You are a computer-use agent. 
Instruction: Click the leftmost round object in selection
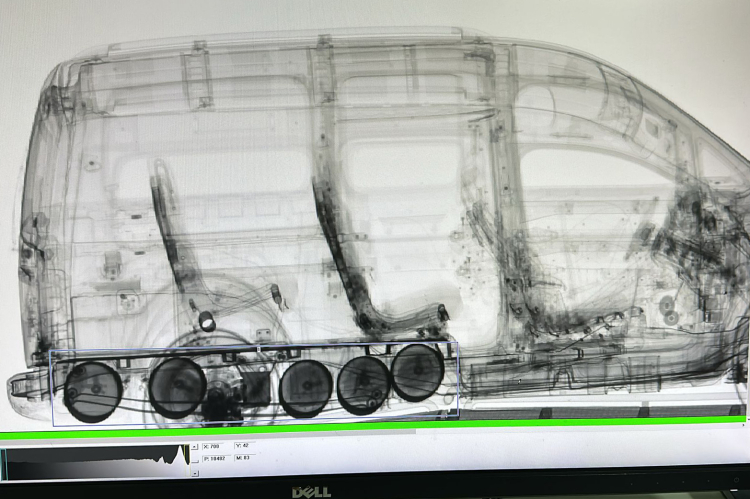91,390
